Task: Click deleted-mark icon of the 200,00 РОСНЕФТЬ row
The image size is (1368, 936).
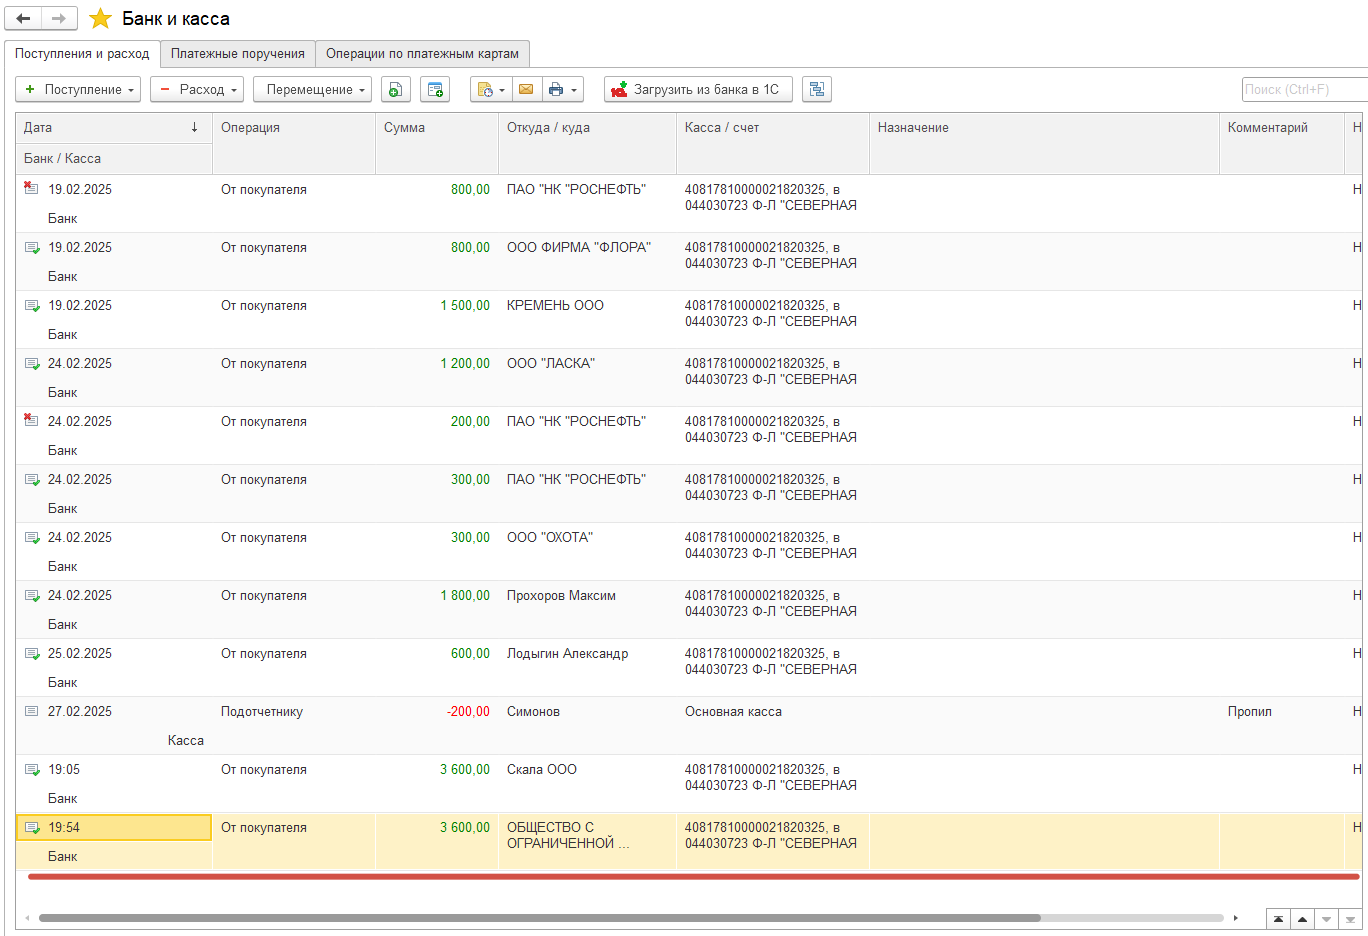Action: 31,420
